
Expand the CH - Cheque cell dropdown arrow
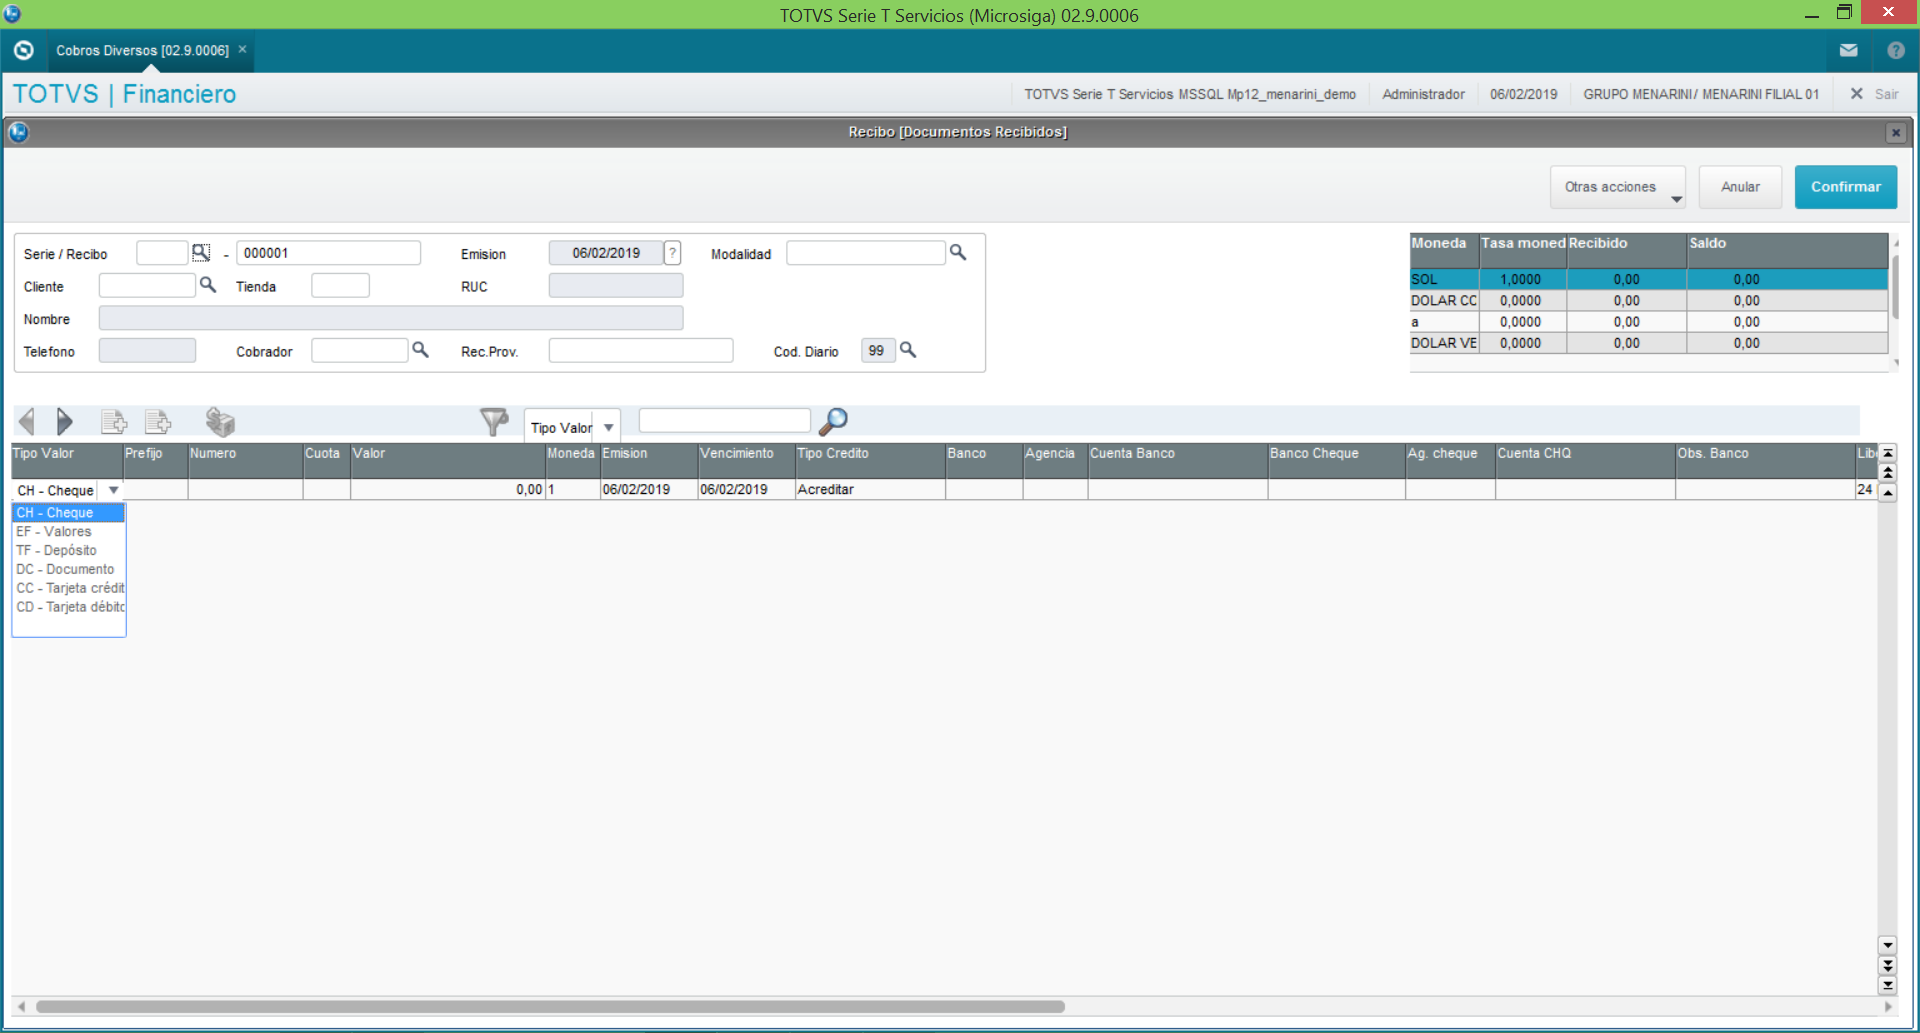113,490
